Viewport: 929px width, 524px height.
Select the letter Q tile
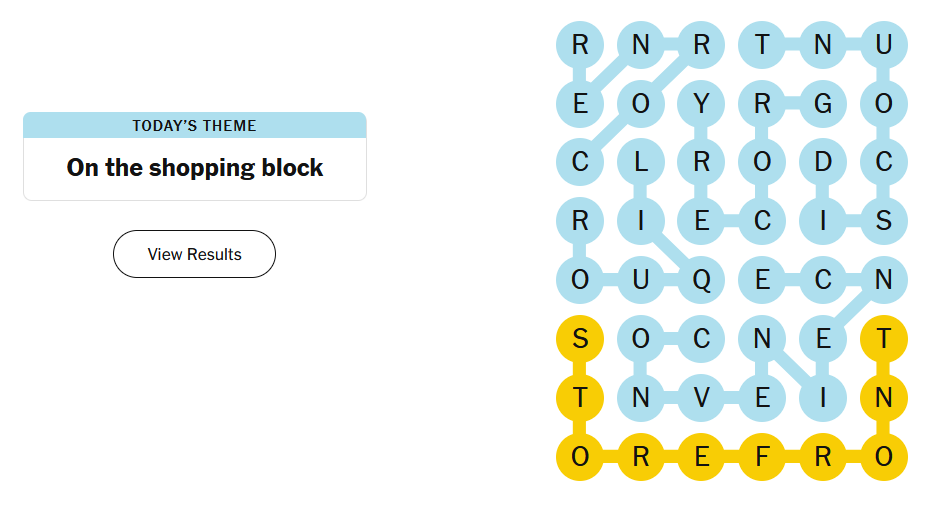pyautogui.click(x=701, y=280)
